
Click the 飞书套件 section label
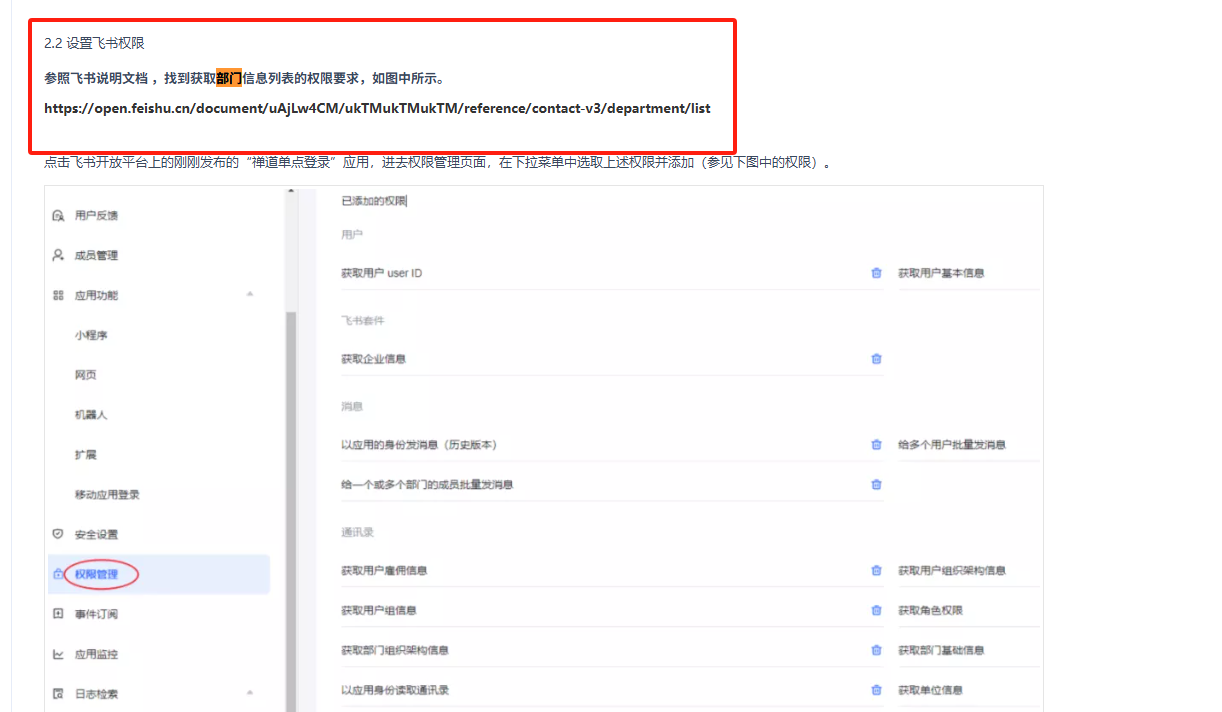(363, 321)
